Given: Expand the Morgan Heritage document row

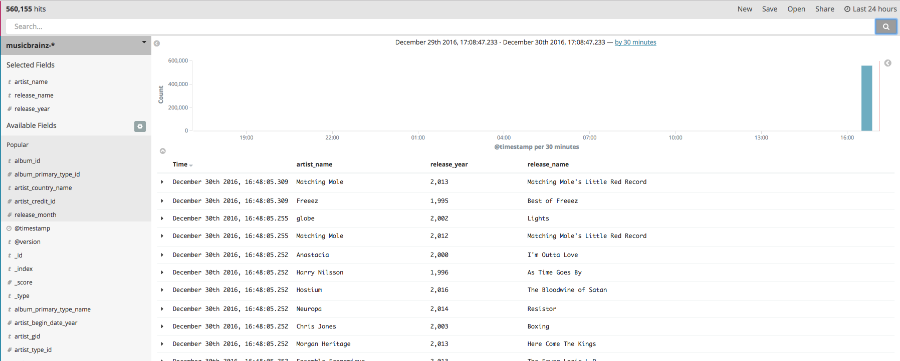Looking at the screenshot, I should coord(162,344).
